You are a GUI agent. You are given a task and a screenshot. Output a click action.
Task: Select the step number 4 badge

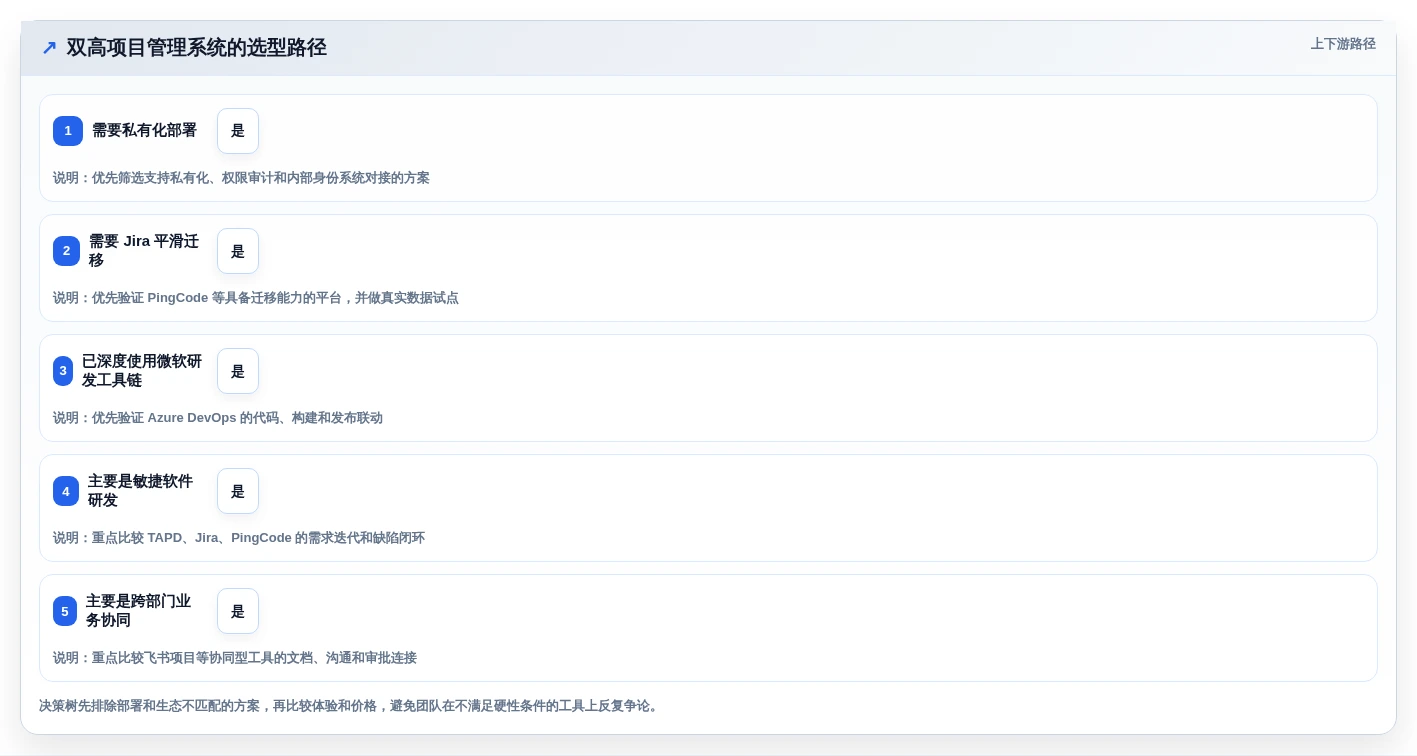click(x=66, y=491)
